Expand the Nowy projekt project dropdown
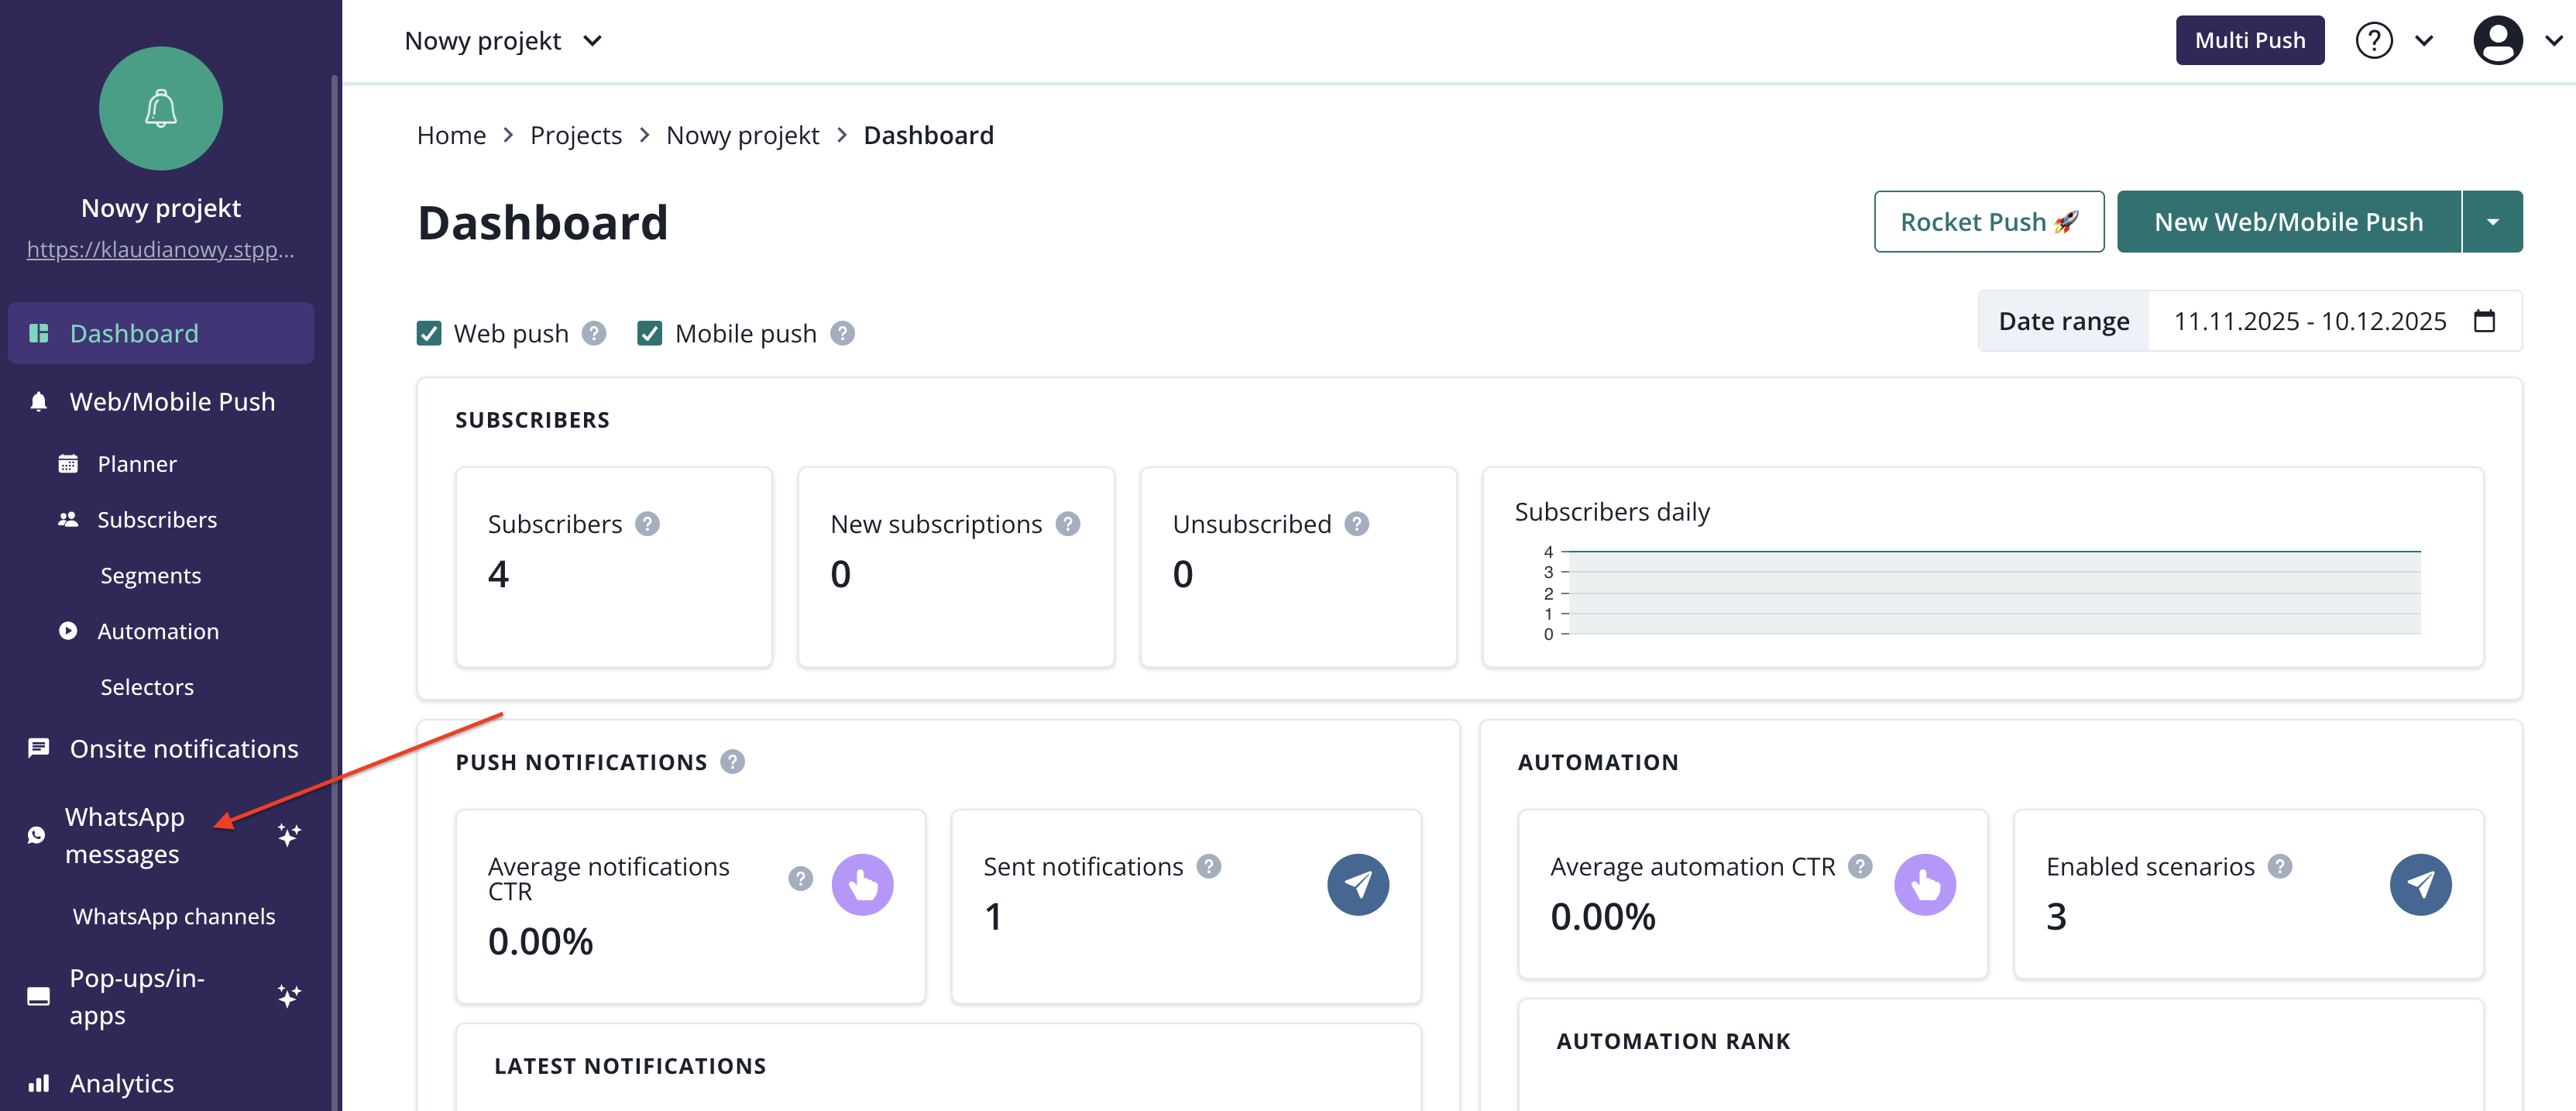This screenshot has height=1111, width=2576. pos(502,41)
